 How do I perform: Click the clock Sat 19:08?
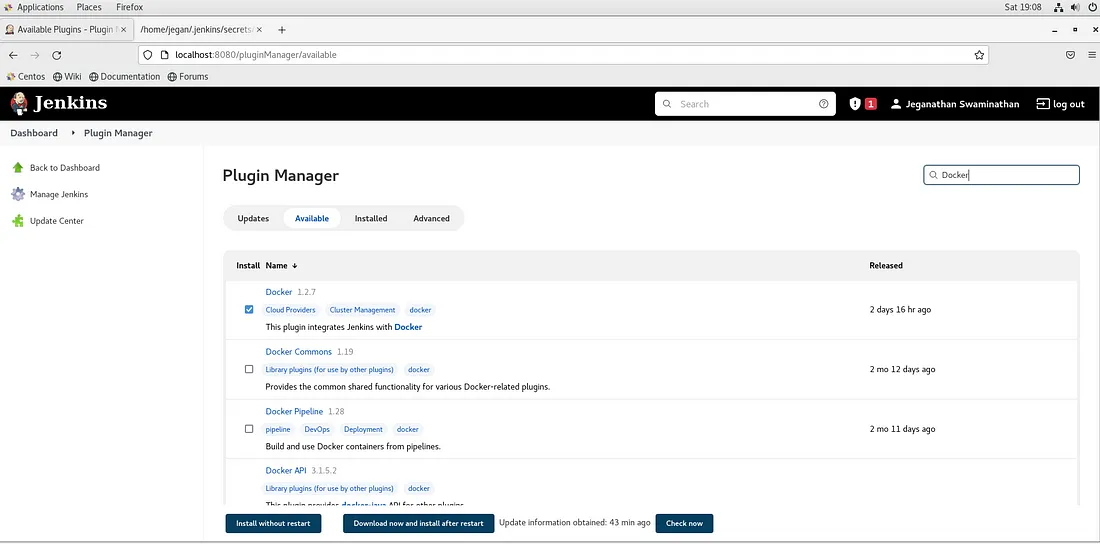[1023, 7]
